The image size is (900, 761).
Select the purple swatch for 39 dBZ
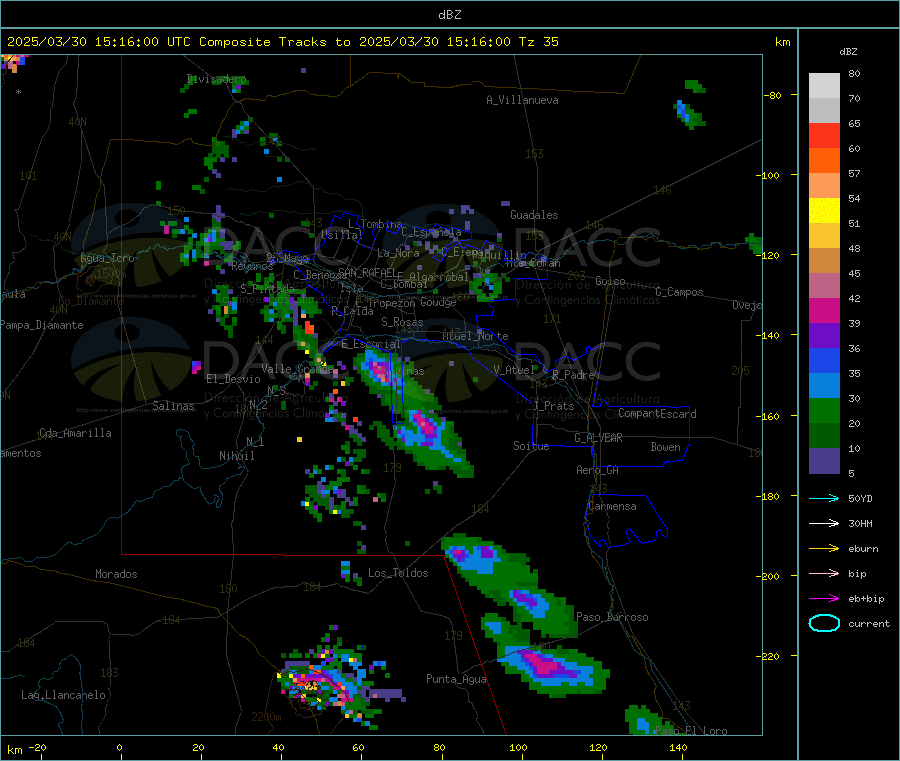pos(824,336)
